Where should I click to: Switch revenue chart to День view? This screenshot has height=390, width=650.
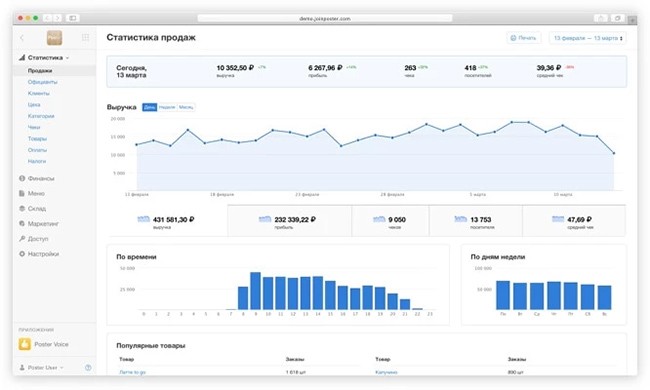[149, 107]
